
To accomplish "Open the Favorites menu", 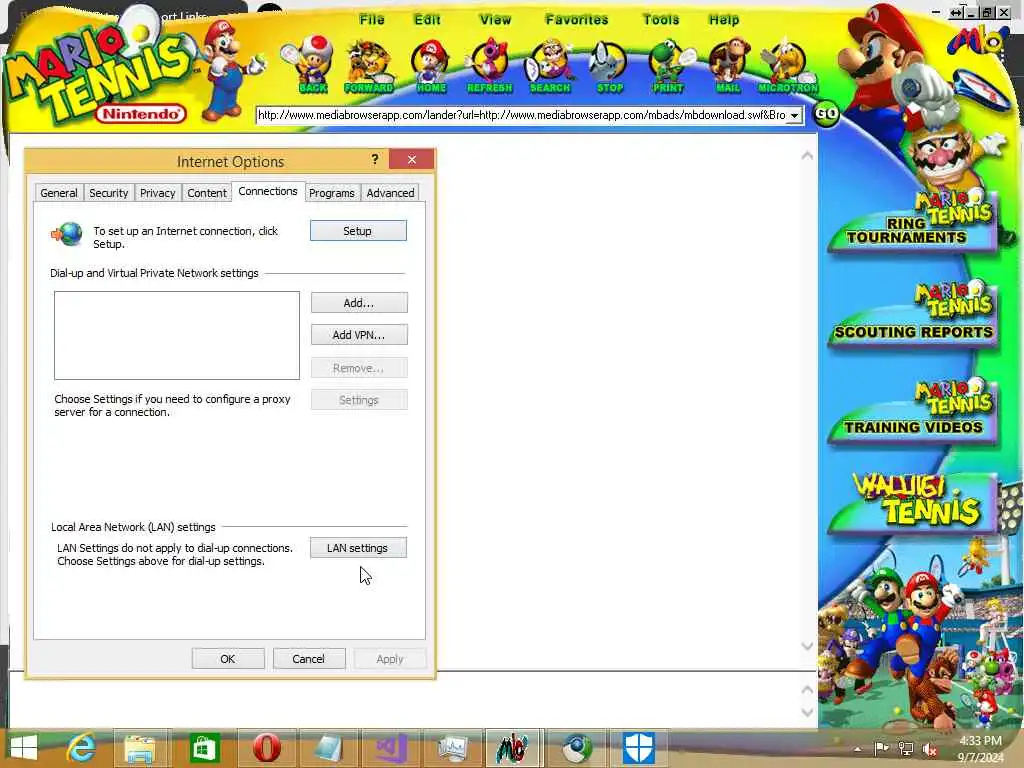I will (577, 20).
